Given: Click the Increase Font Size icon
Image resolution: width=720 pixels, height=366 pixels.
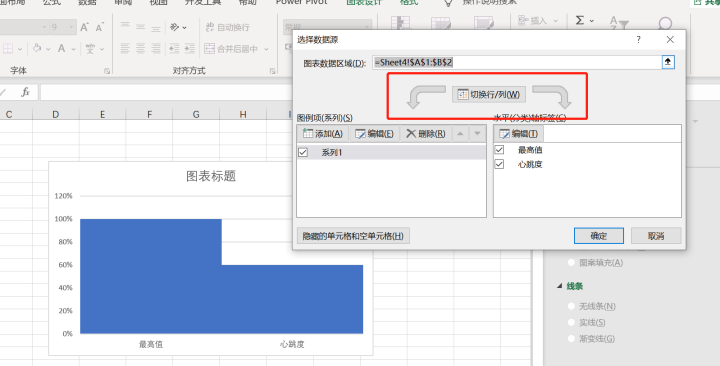Looking at the screenshot, I should point(84,27).
